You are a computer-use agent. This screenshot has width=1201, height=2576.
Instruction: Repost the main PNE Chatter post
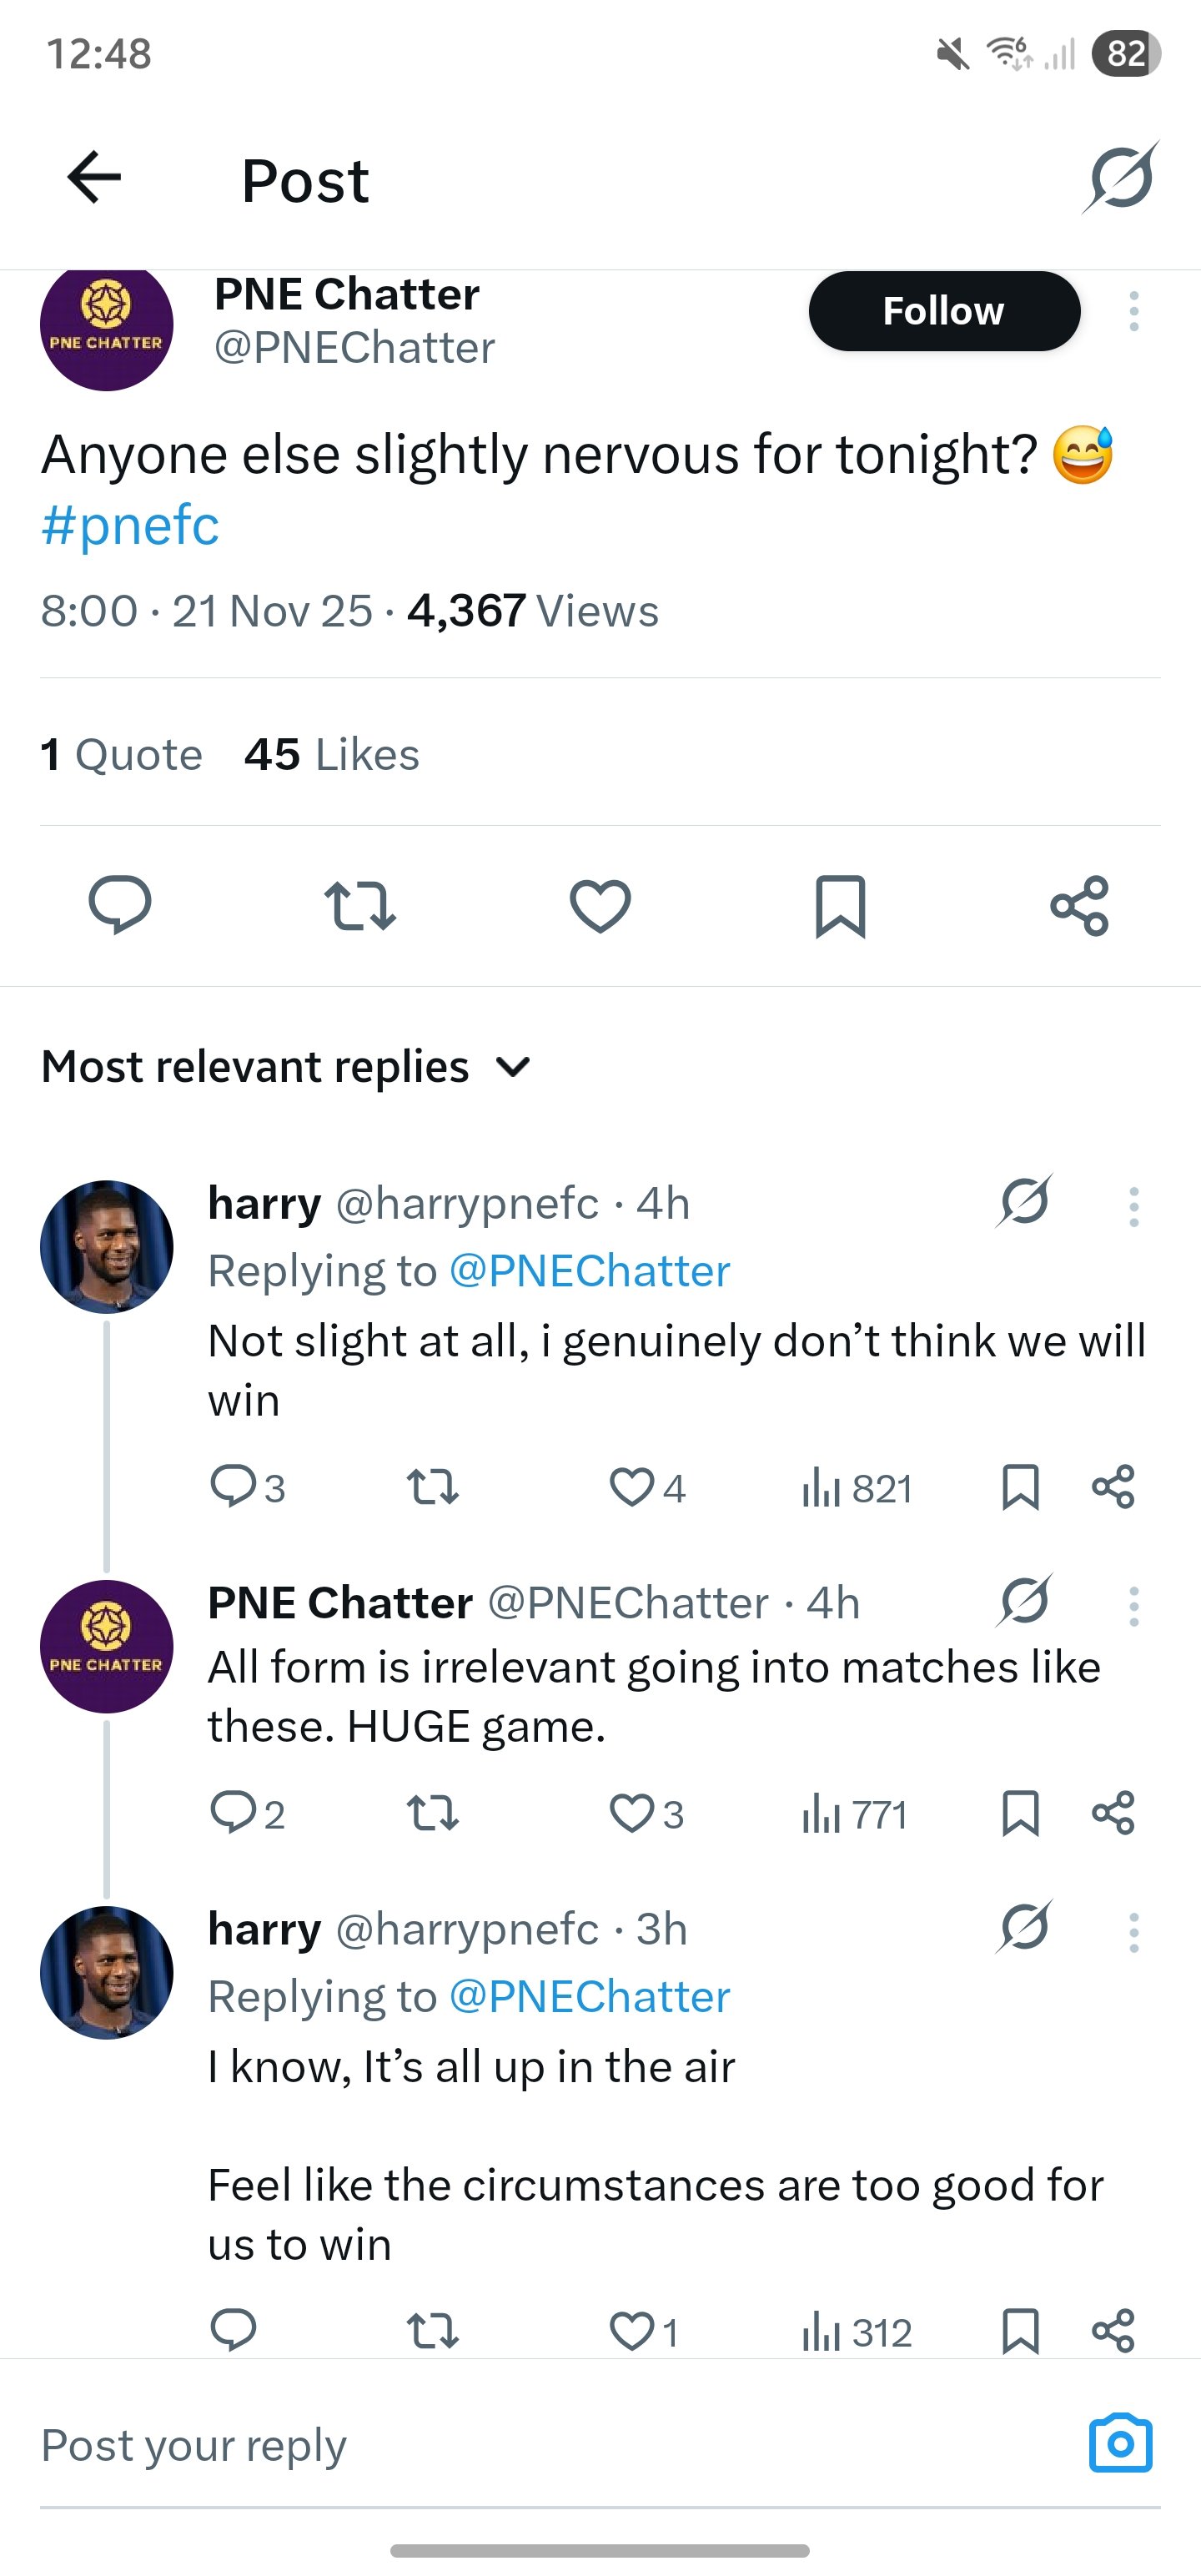360,905
